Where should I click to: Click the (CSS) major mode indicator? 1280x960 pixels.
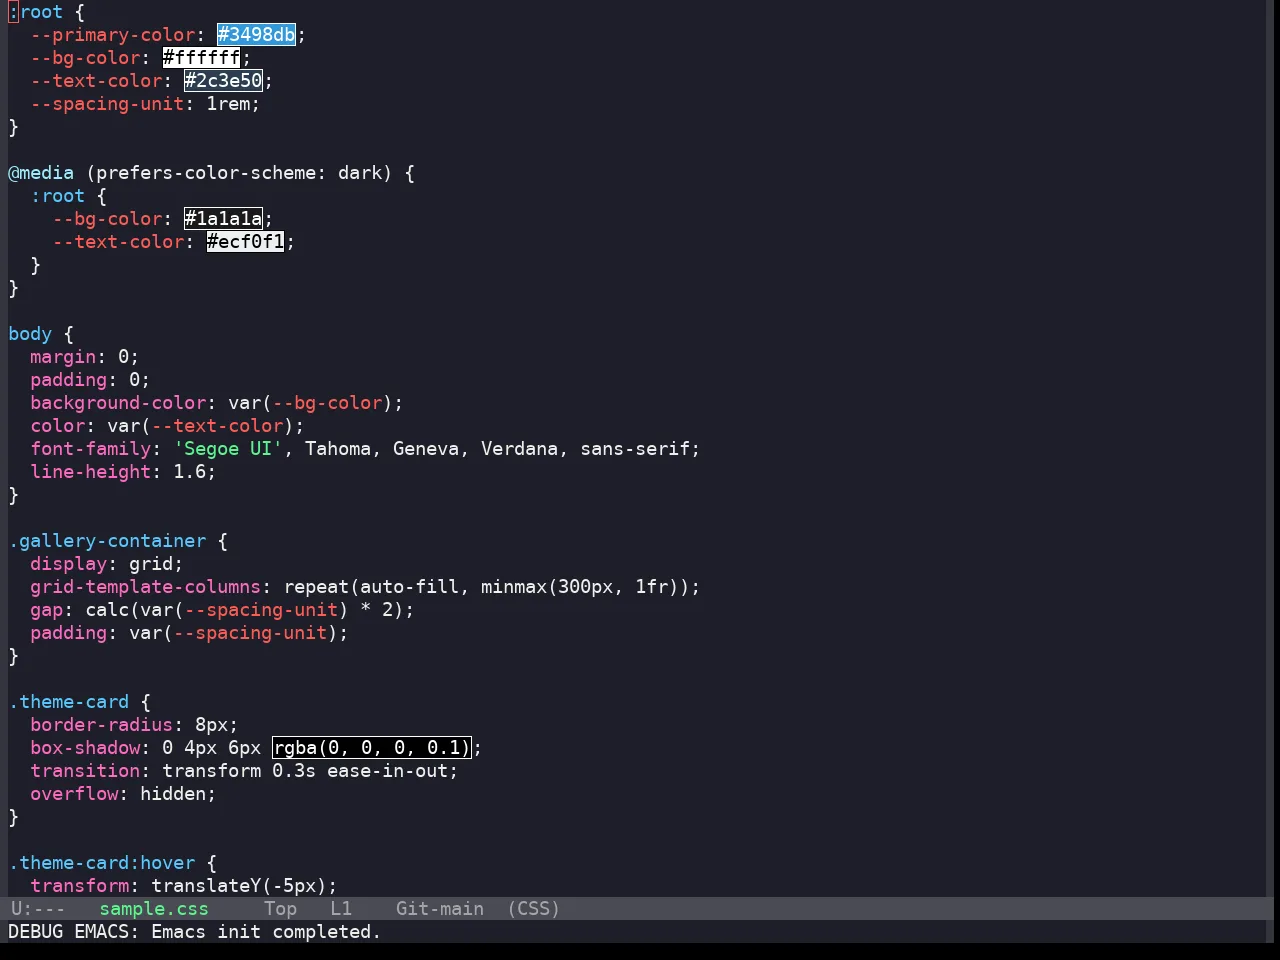pos(533,909)
